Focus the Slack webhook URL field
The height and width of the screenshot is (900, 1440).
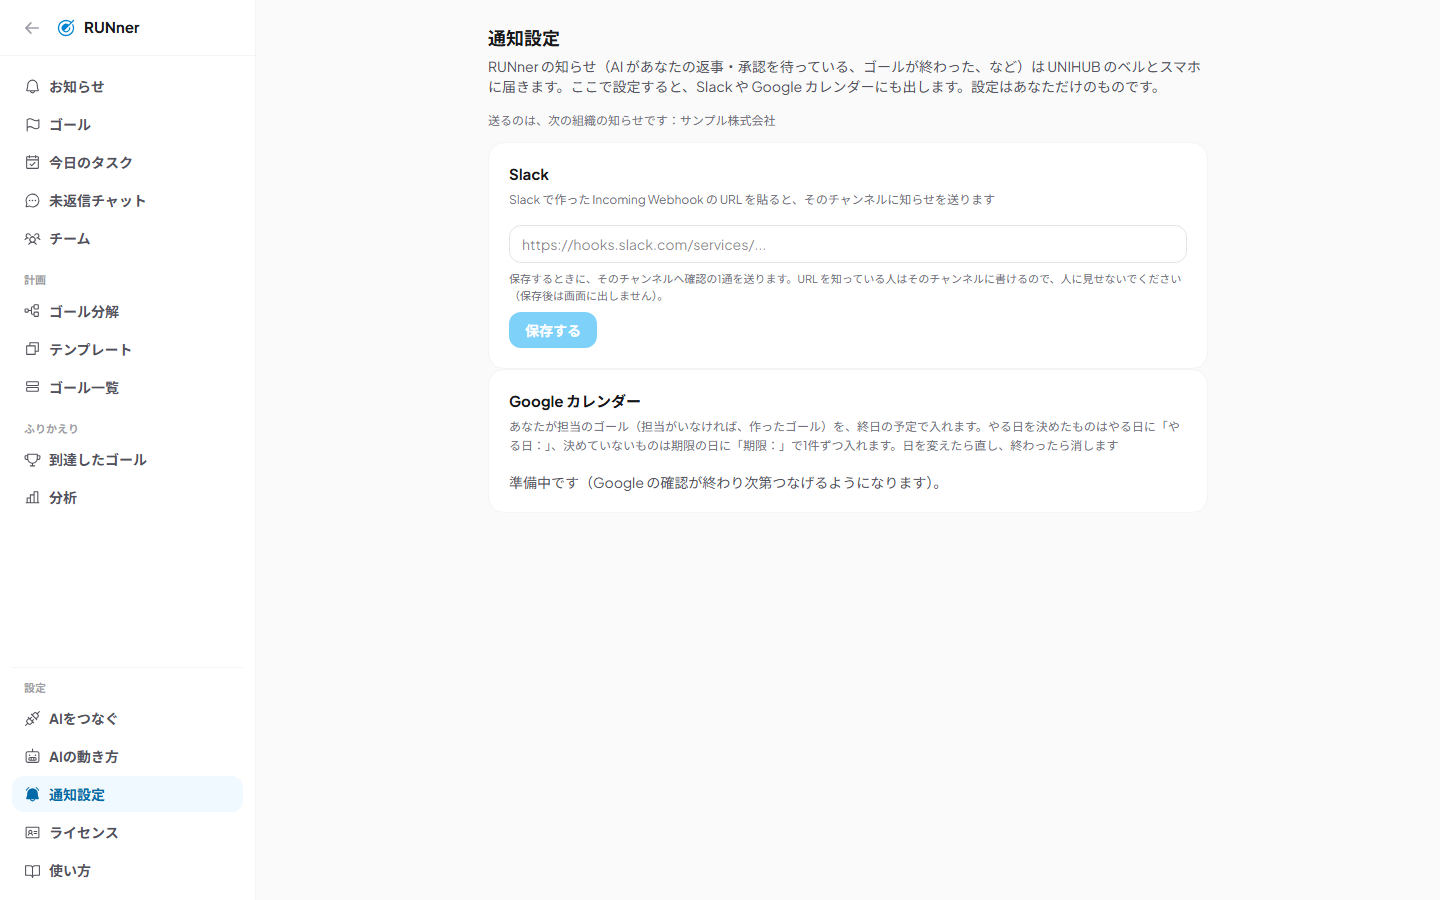[848, 244]
